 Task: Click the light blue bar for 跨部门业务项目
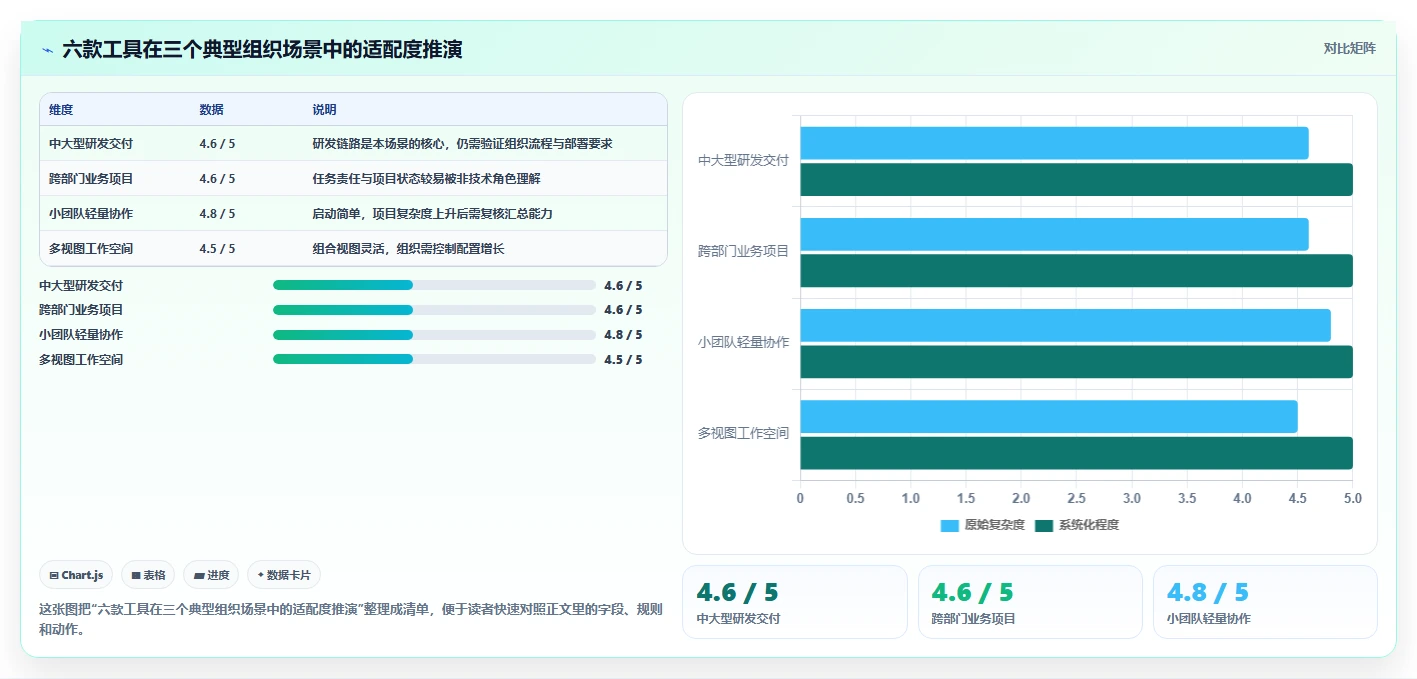[x=1054, y=234]
